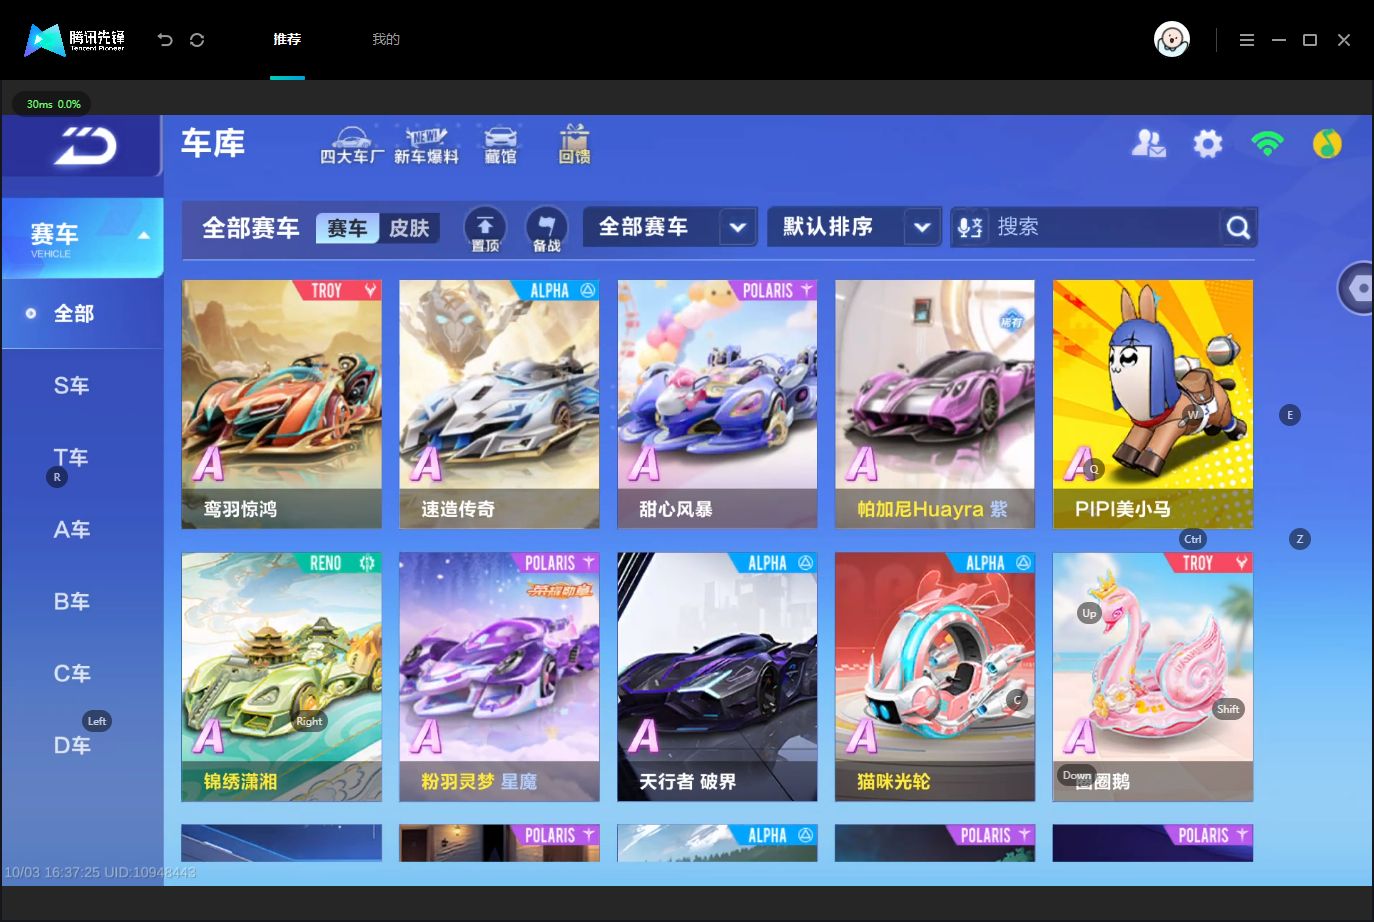Check the green Wi-Fi network status icon

point(1267,144)
